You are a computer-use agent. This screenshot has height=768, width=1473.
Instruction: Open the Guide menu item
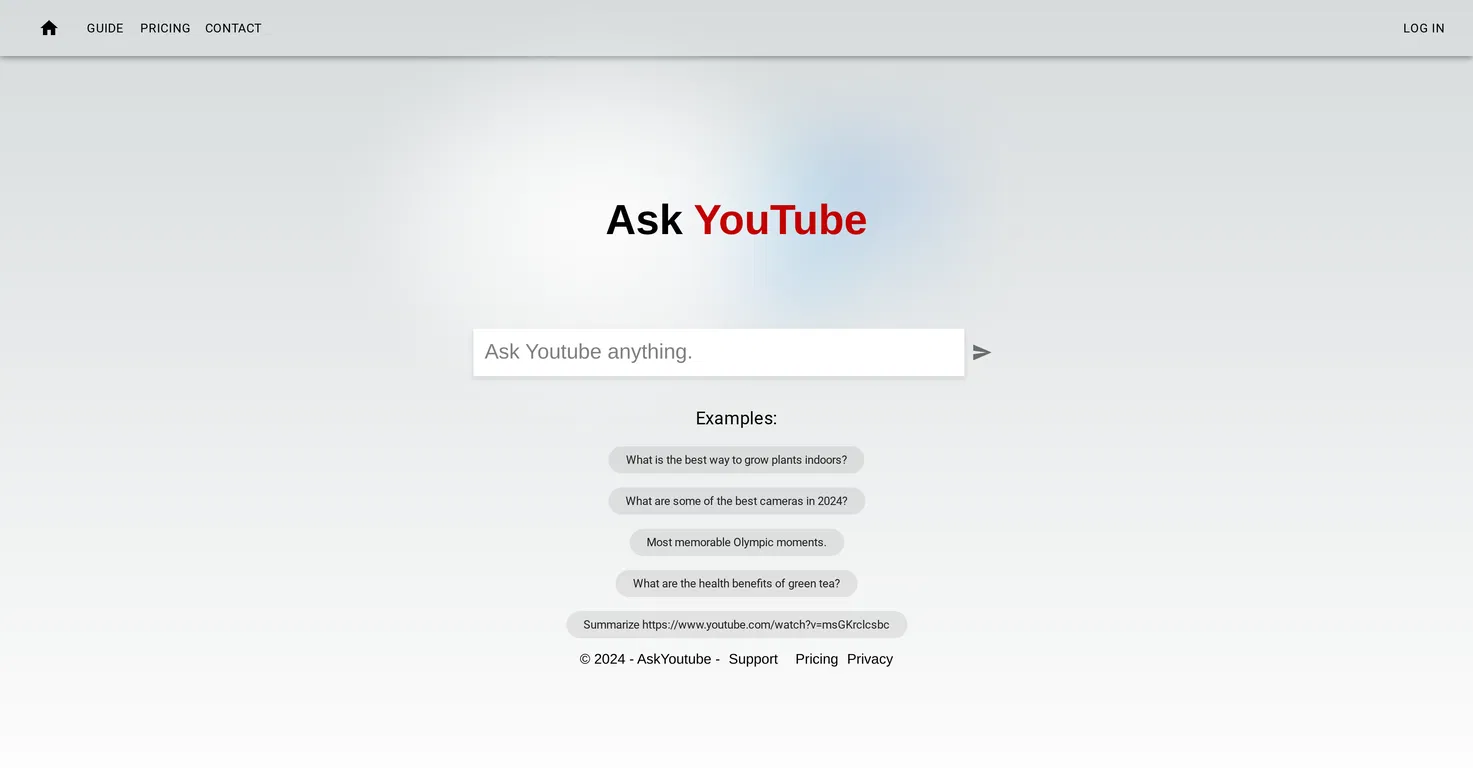point(105,28)
